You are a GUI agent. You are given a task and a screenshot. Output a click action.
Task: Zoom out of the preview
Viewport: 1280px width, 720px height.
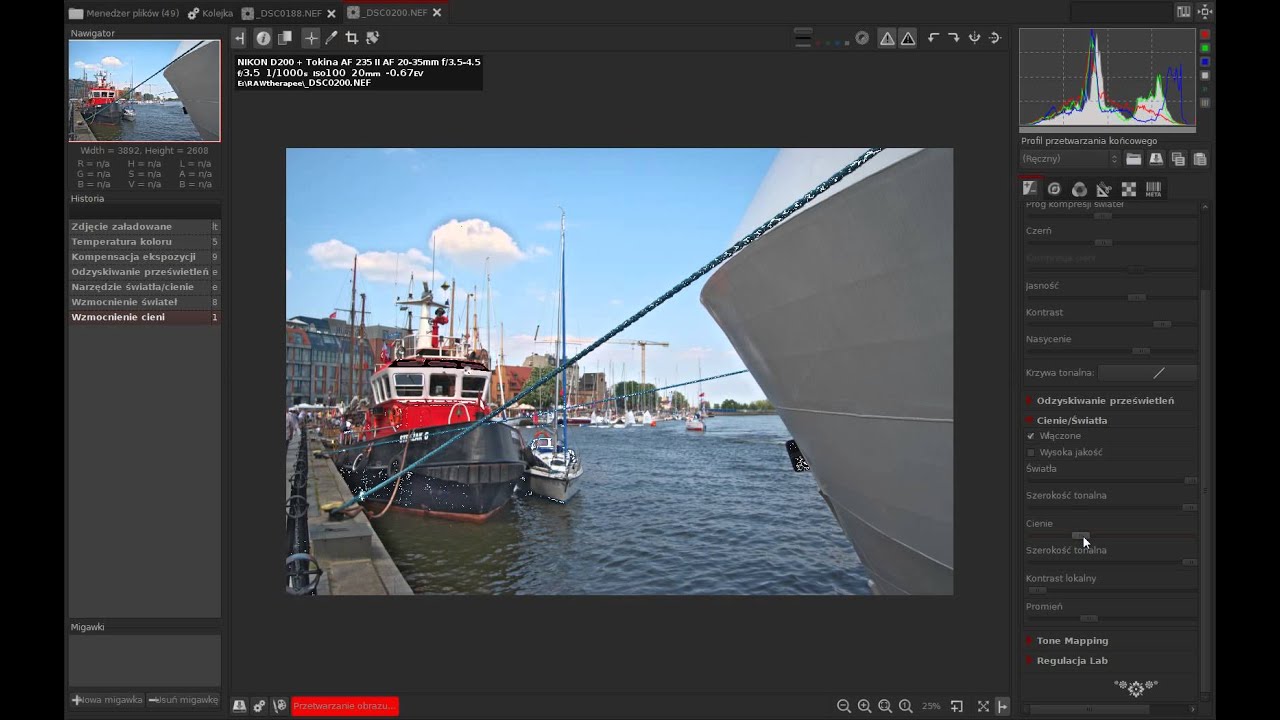(844, 706)
